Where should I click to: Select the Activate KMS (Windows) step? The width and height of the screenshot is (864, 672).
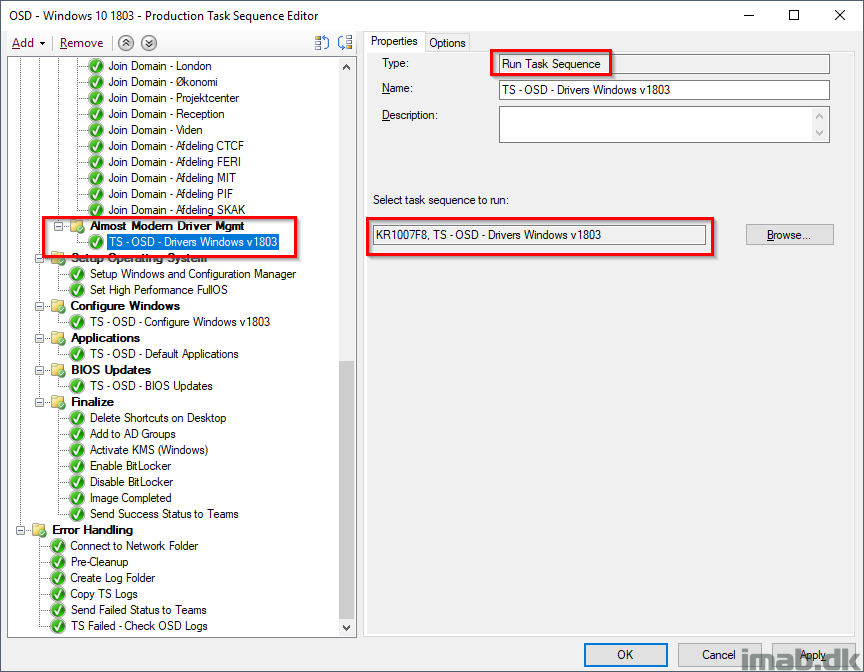(149, 450)
